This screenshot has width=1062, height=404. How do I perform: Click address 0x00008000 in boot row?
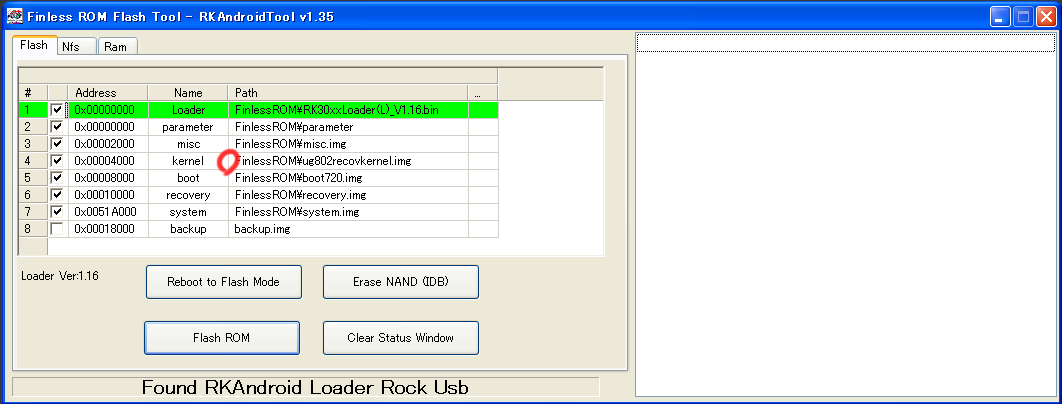(108, 178)
